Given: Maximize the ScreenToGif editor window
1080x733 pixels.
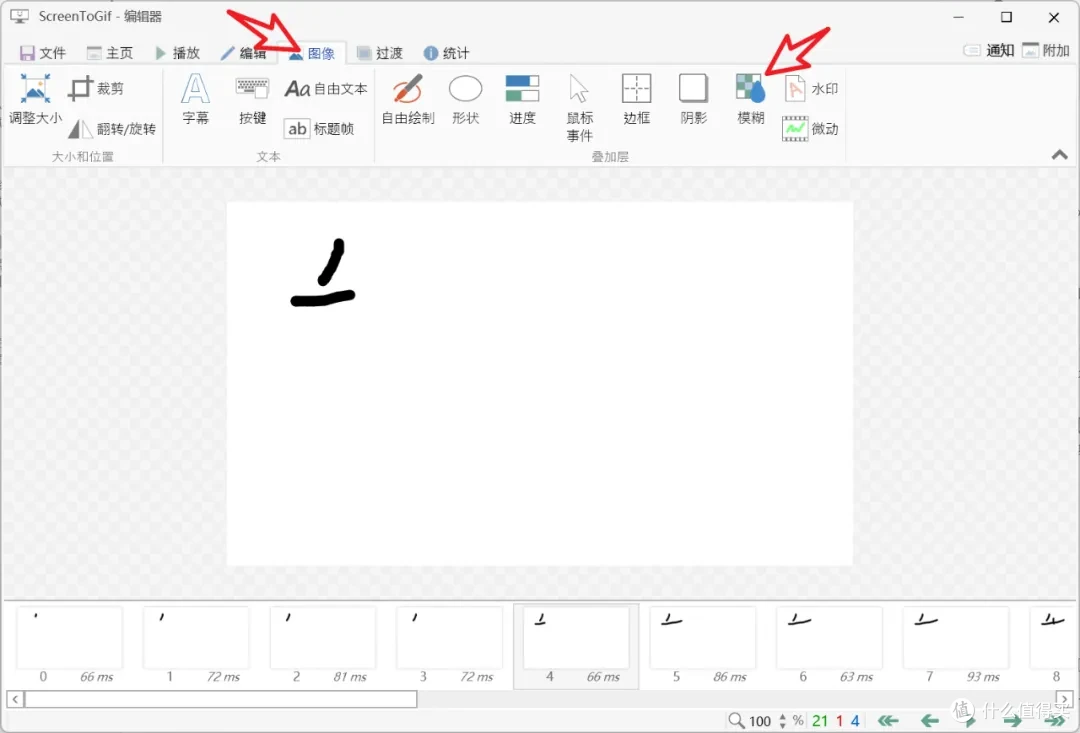Looking at the screenshot, I should point(1006,17).
